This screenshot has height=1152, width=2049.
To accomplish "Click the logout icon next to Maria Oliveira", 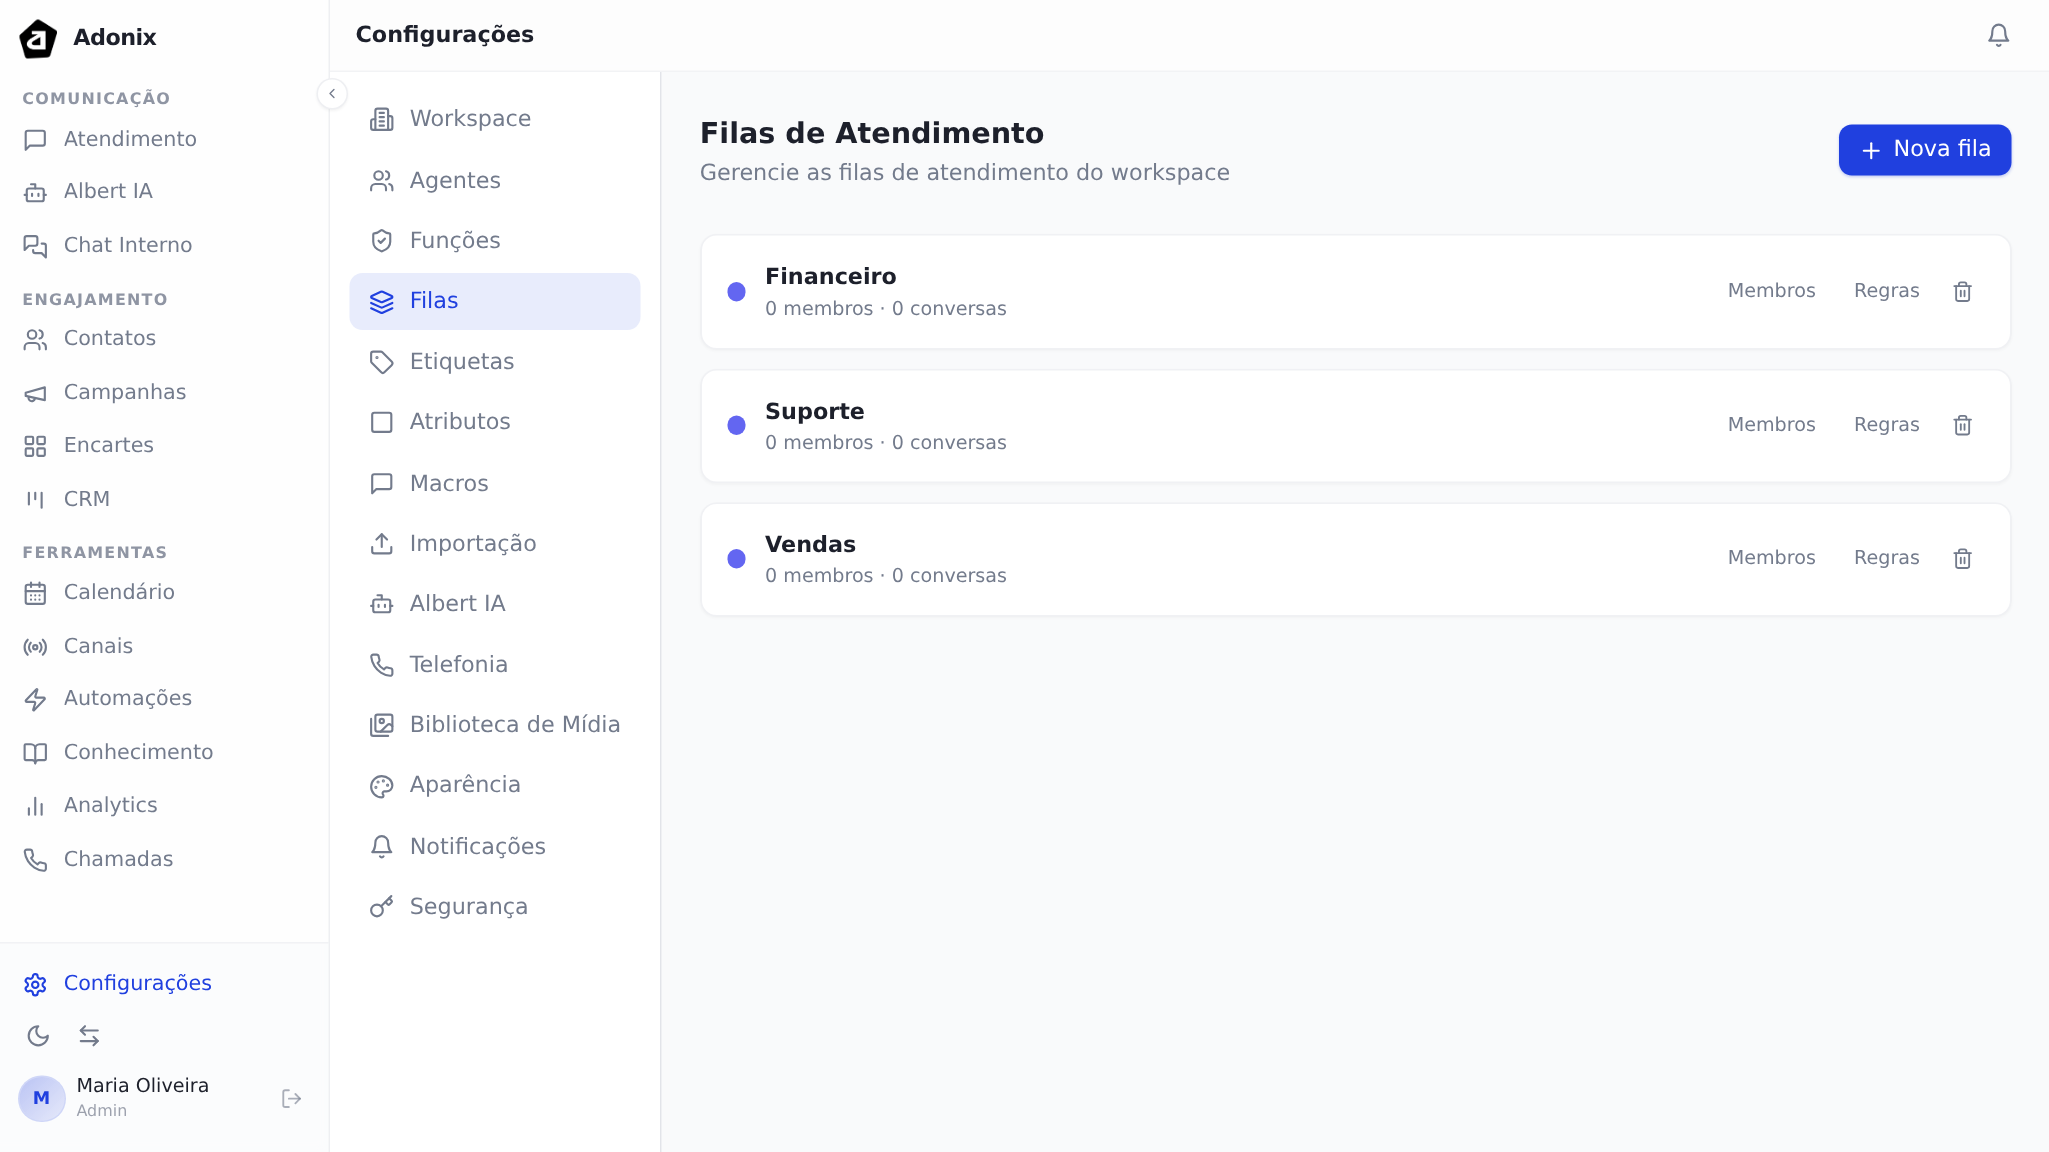I will pos(291,1098).
